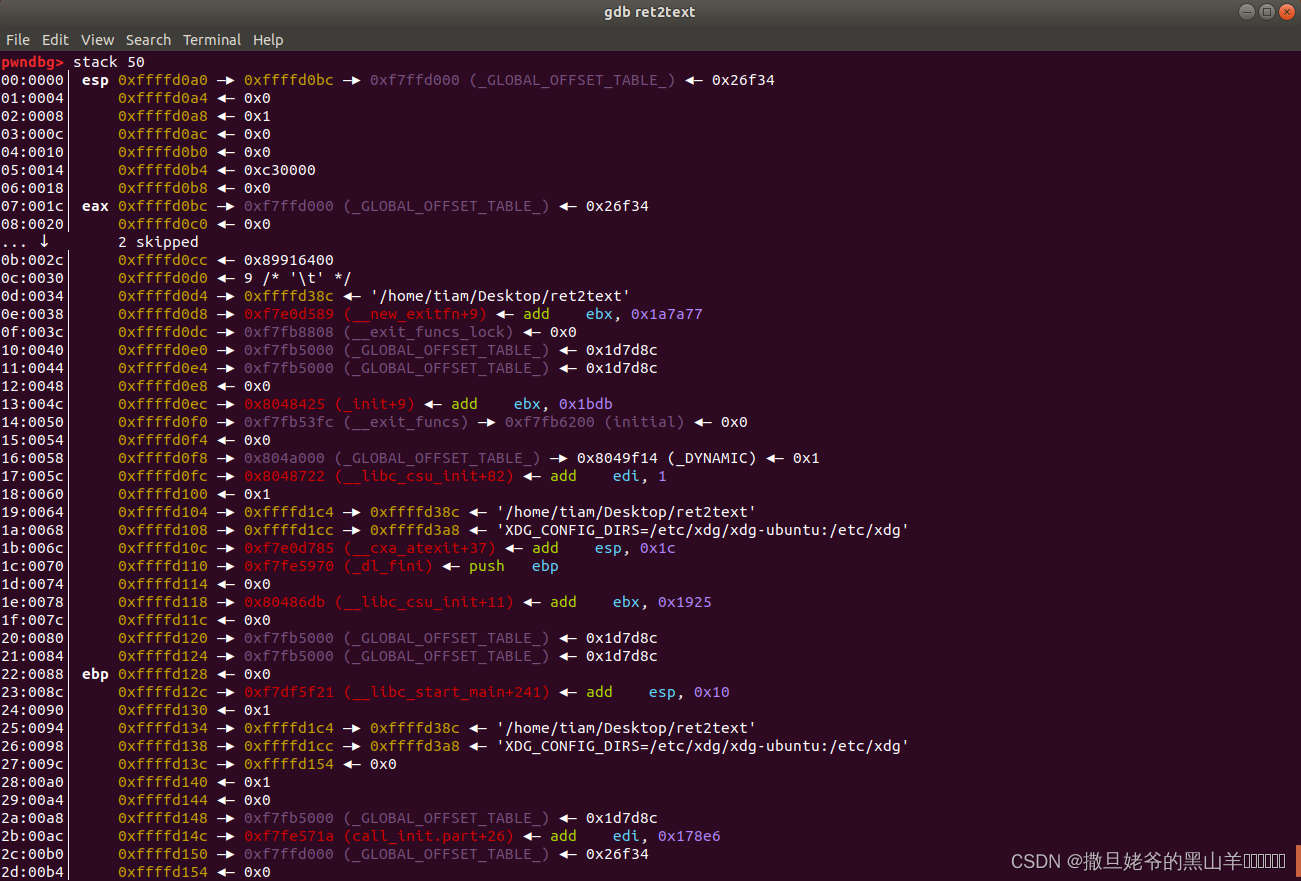
Task: Click row label 2d:00b4
Action: coord(32,872)
